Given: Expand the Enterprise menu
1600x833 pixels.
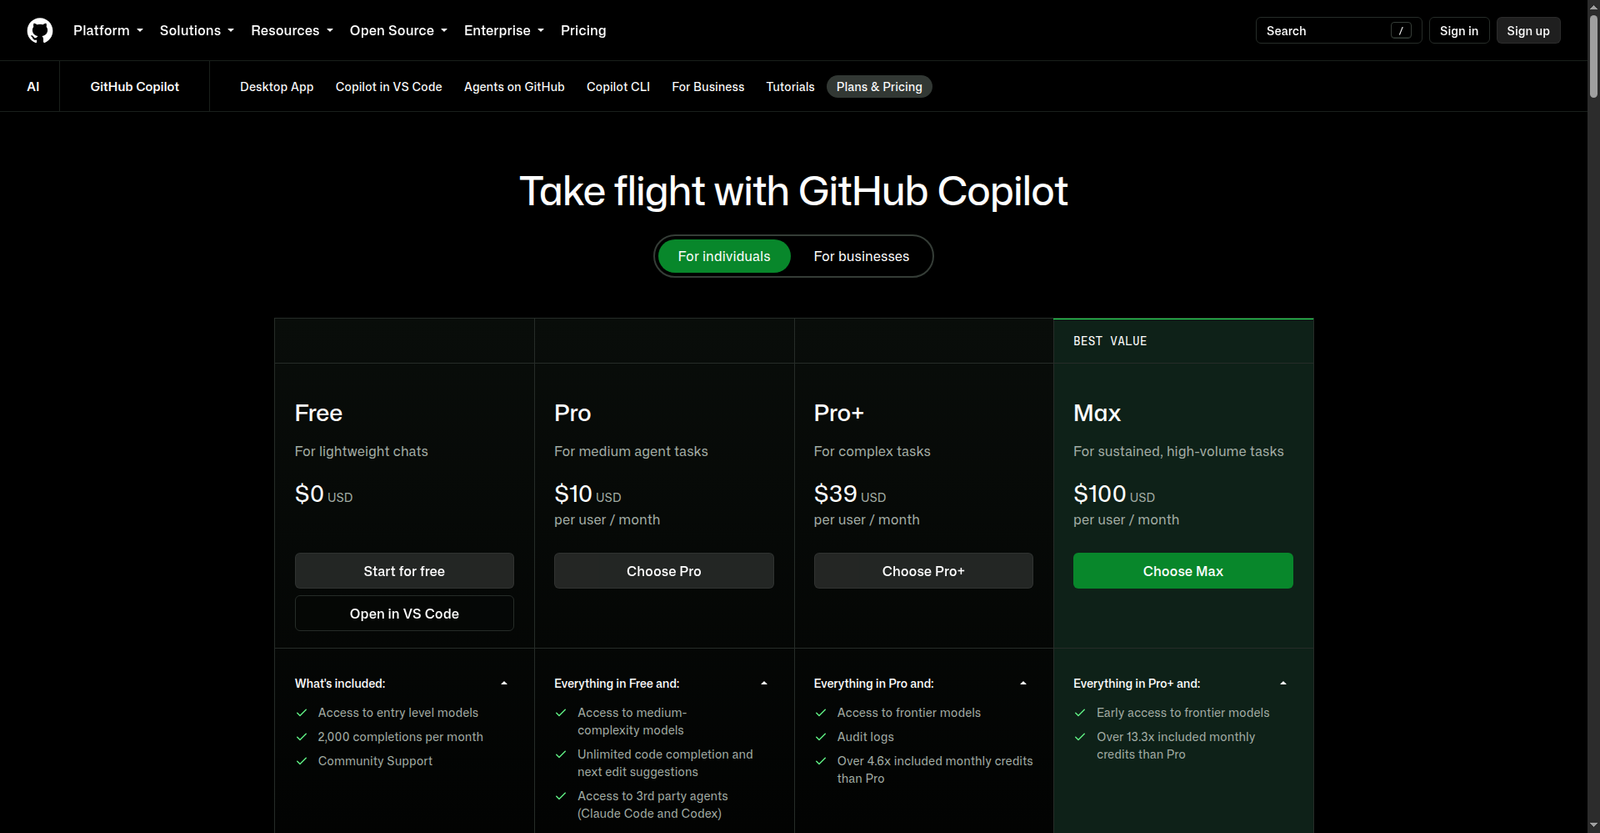Looking at the screenshot, I should (x=504, y=31).
